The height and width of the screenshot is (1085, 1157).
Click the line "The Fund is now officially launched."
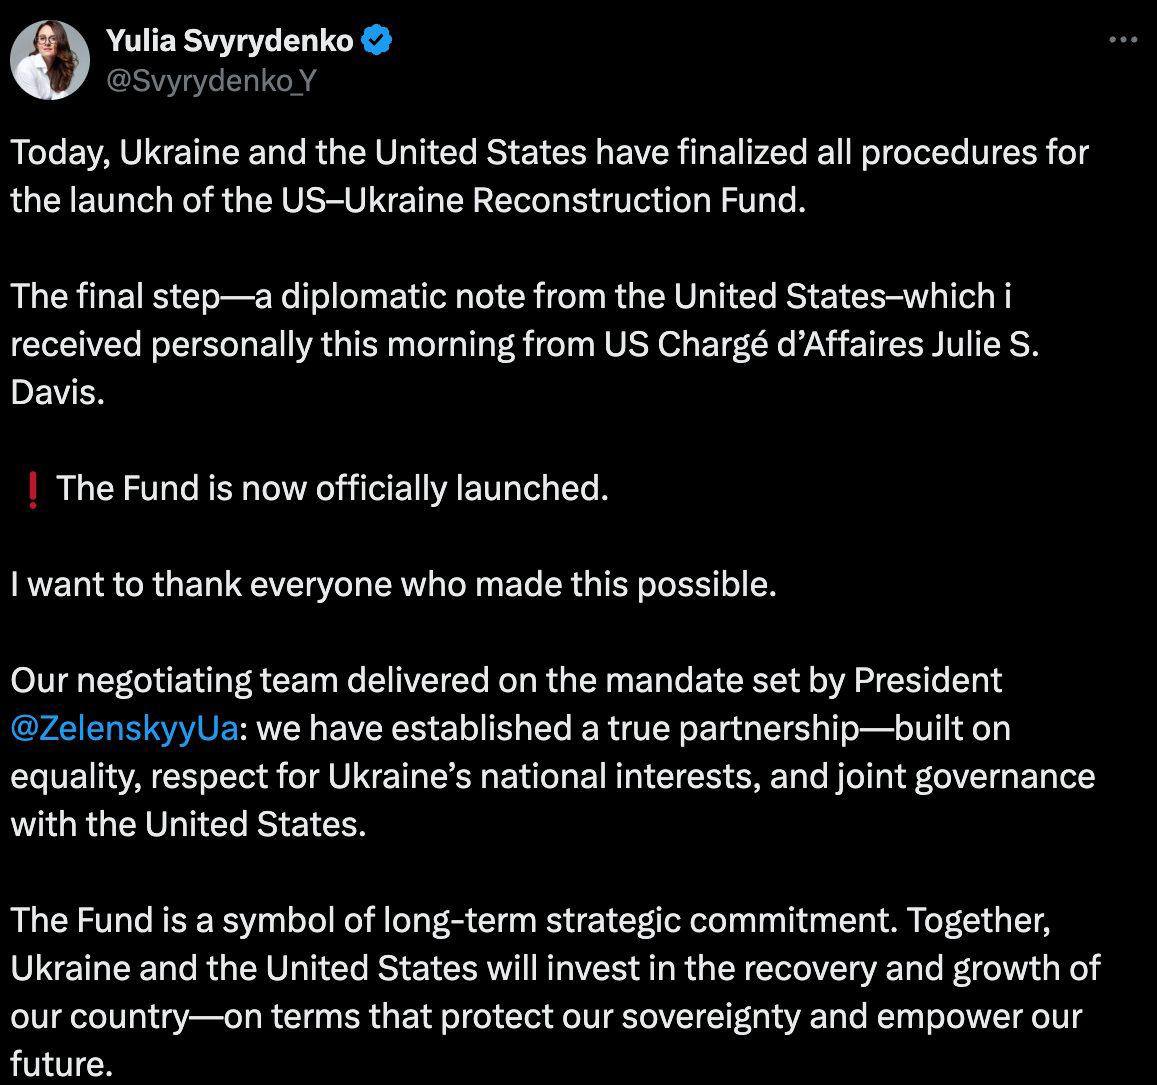[x=332, y=489]
